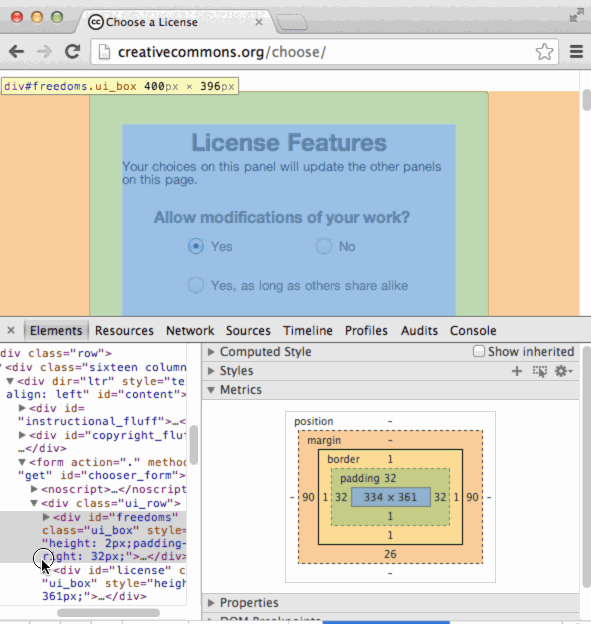Switch to the Network tab
This screenshot has height=624, width=591.
click(x=190, y=331)
